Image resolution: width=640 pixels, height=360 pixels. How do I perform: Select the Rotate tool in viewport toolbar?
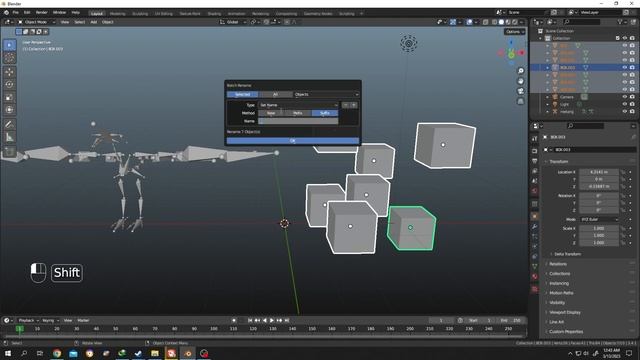coord(9,84)
